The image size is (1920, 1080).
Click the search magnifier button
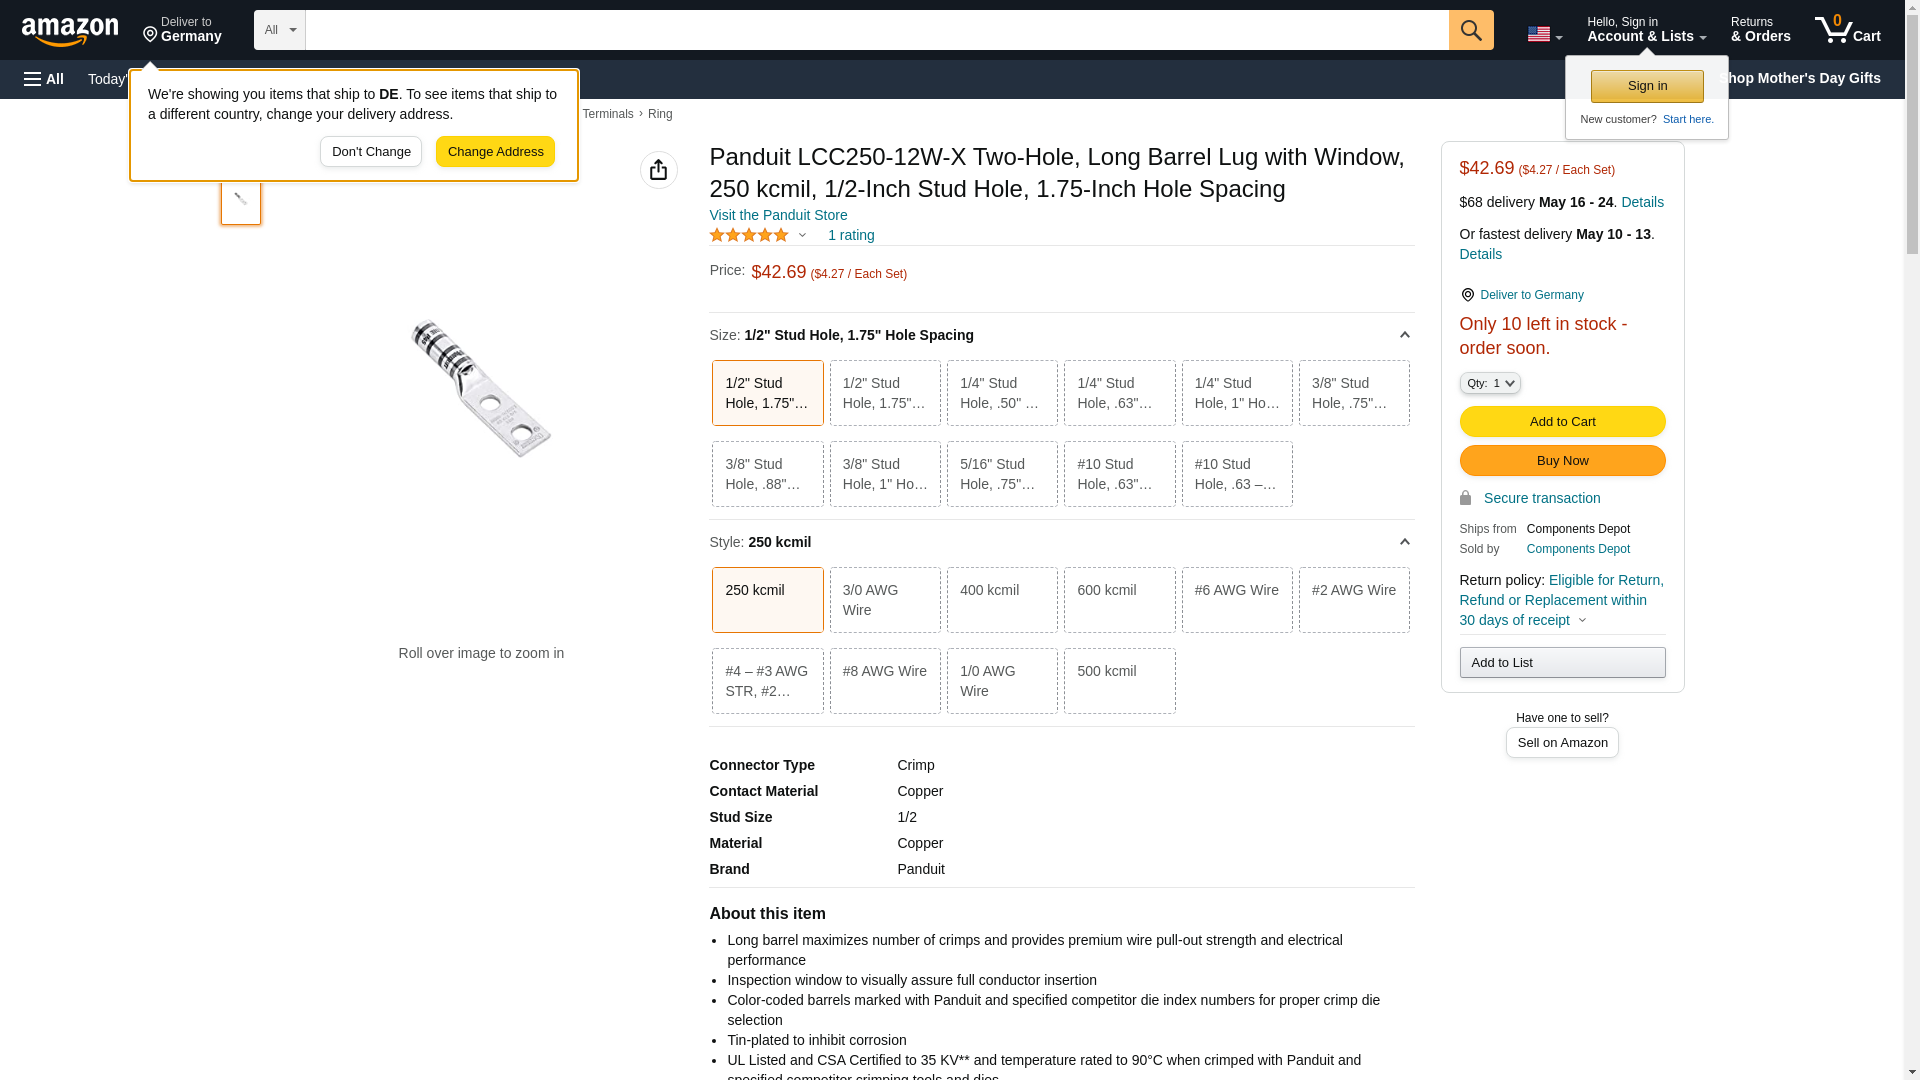[x=1470, y=30]
